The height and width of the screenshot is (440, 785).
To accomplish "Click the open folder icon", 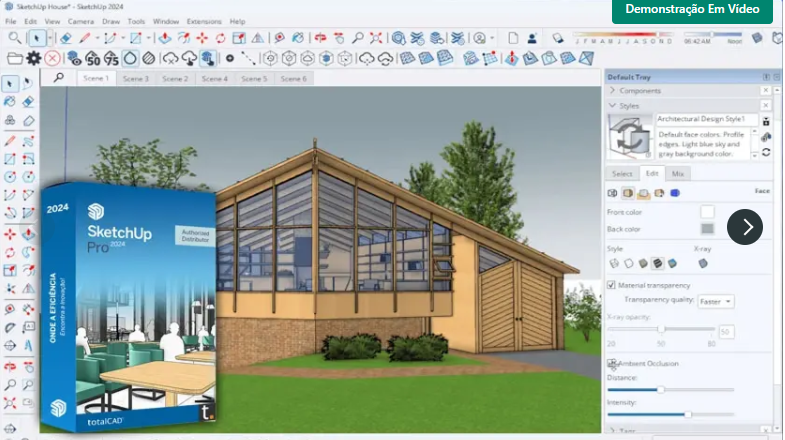I will (14, 58).
